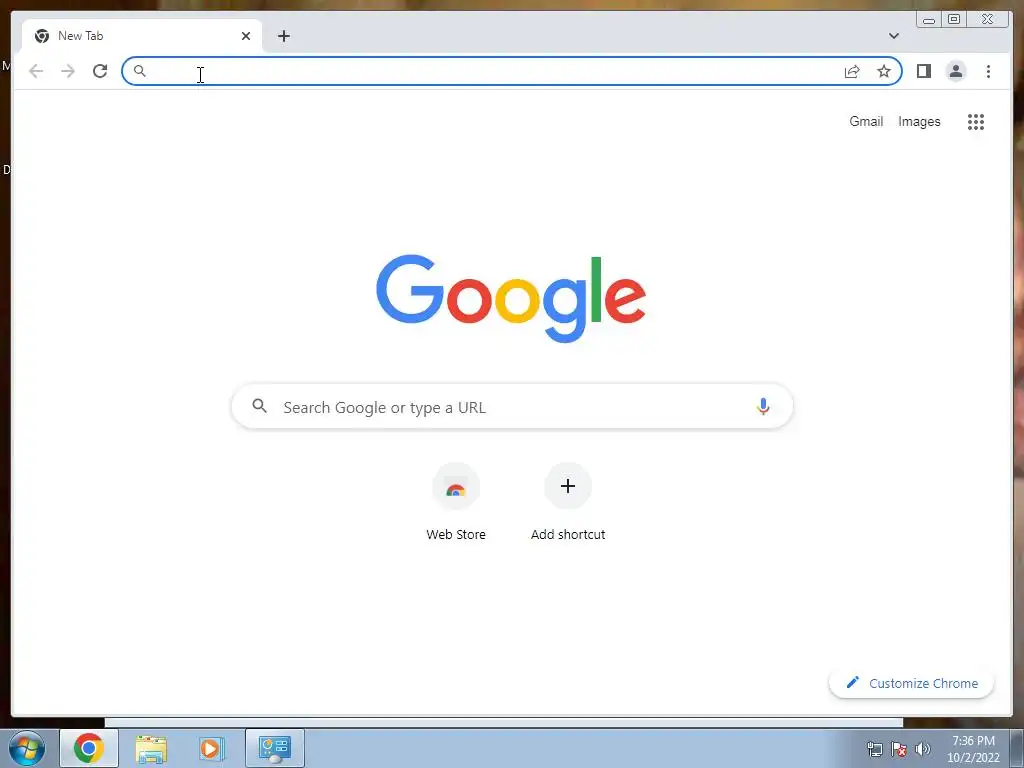Image resolution: width=1024 pixels, height=768 pixels.
Task: Click the taskbar clock showing 7:36 PM
Action: [973, 749]
